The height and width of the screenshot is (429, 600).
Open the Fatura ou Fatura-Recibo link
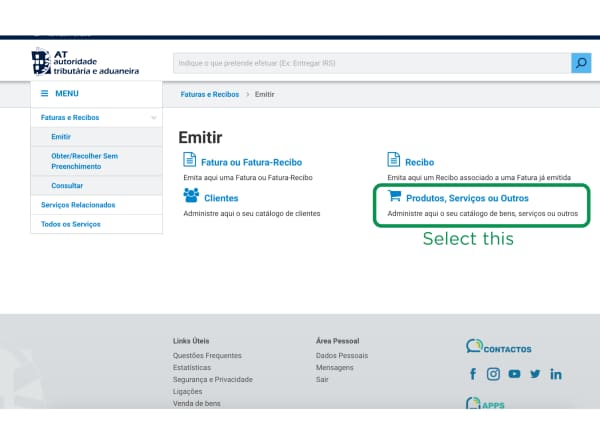[251, 162]
